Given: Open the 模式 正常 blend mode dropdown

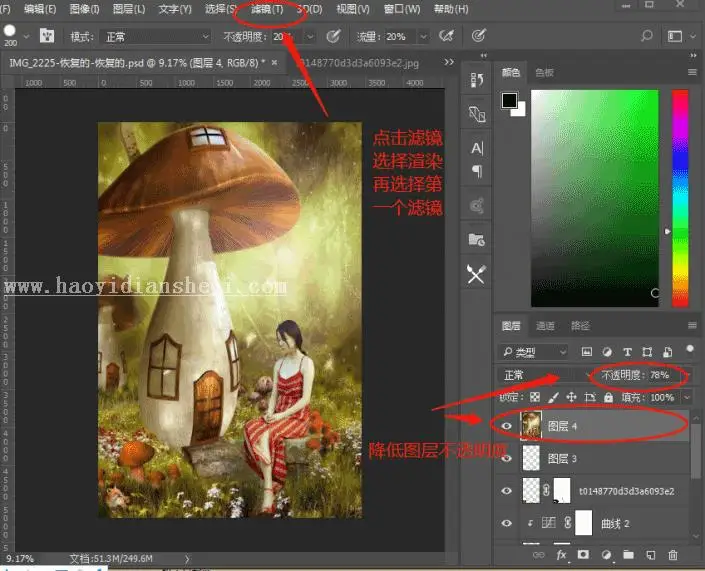Looking at the screenshot, I should click(x=155, y=36).
